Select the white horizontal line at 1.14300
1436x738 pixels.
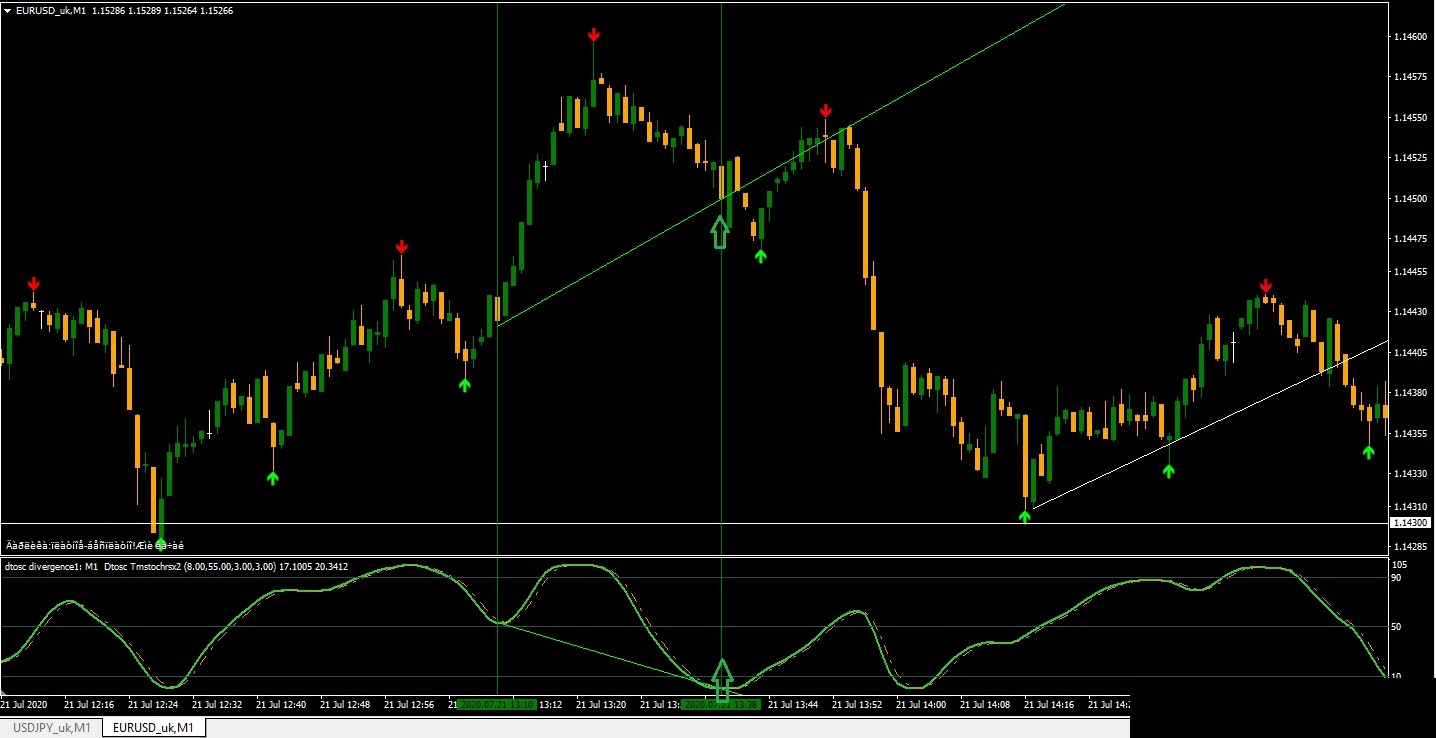point(694,523)
